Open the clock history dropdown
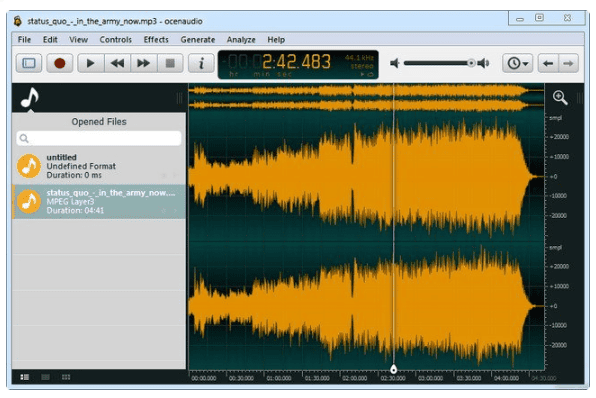 (517, 63)
